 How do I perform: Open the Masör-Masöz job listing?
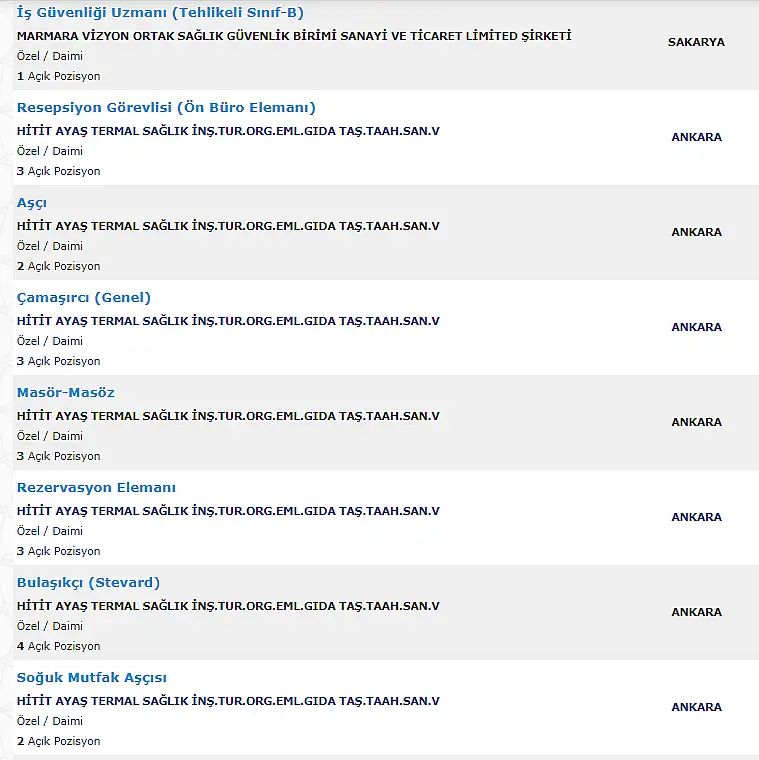(x=66, y=393)
